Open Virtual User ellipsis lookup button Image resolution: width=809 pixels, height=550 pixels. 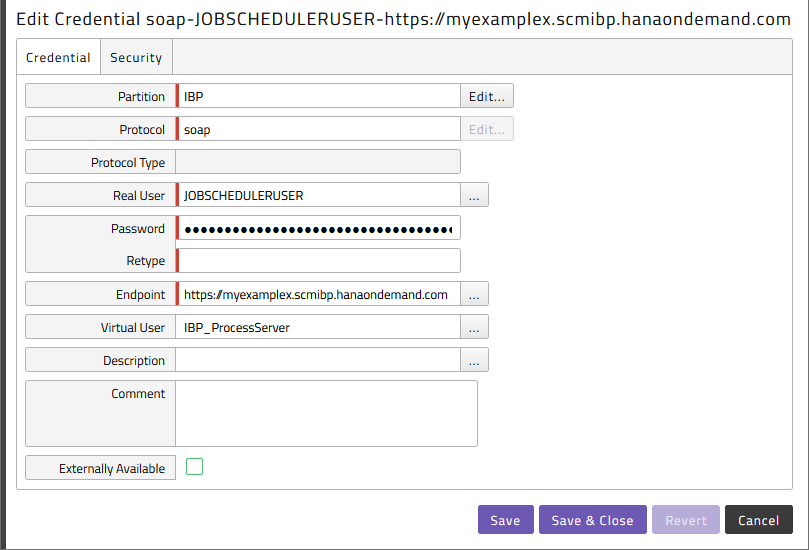[x=474, y=327]
